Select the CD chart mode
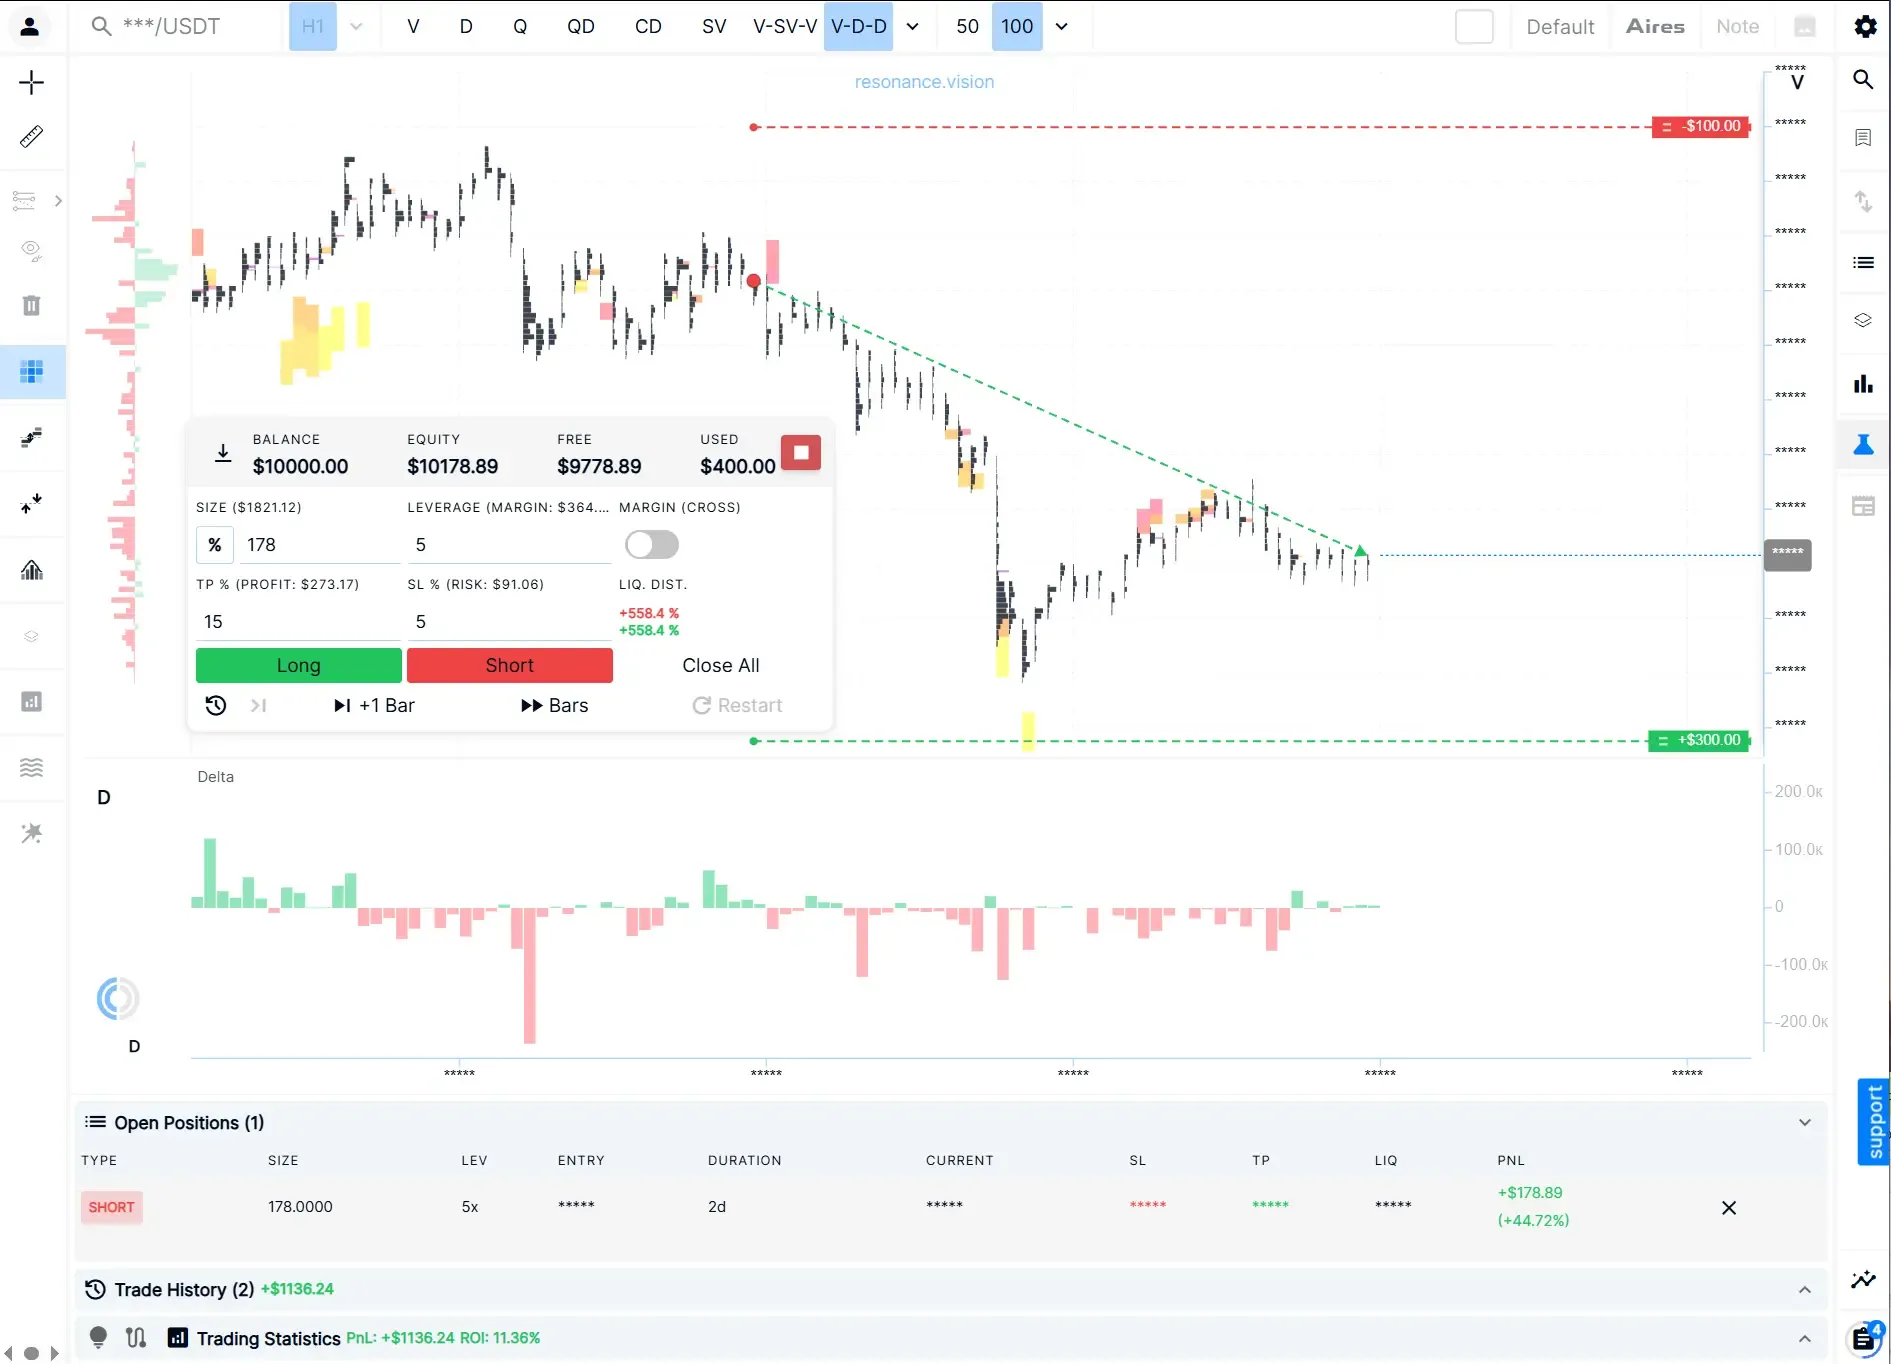This screenshot has width=1891, height=1364. tap(648, 27)
